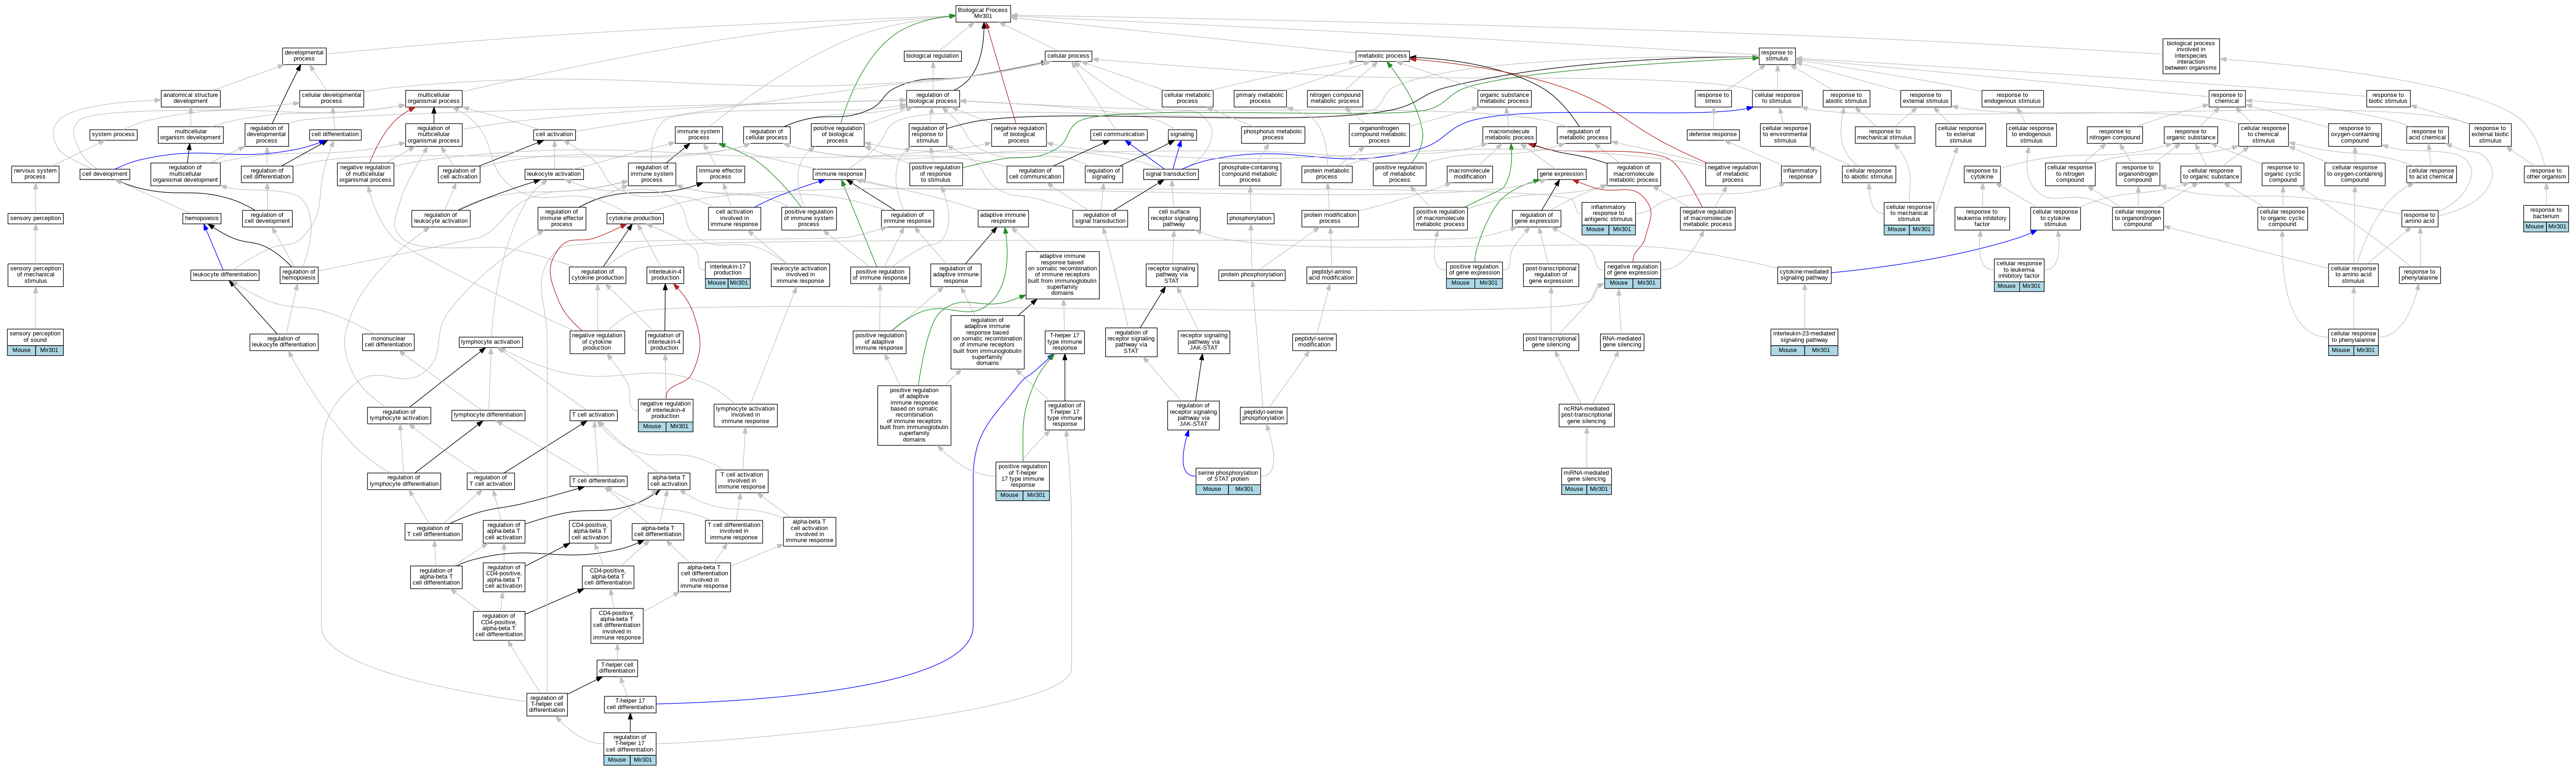
Task: Select 'nitrogen compound metabolic process' node
Action: 1334,98
